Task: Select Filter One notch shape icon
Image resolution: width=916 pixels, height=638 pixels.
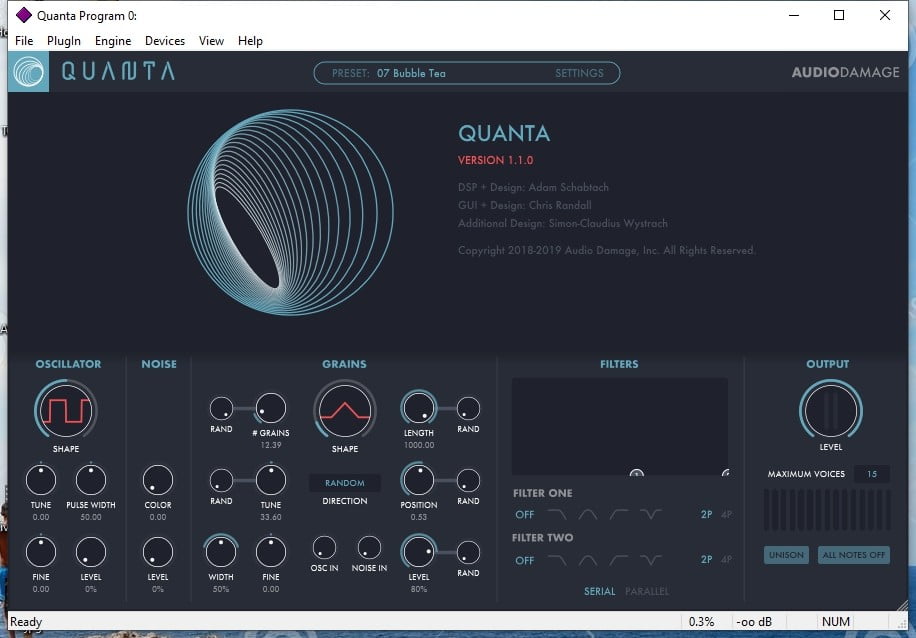Action: click(x=651, y=514)
